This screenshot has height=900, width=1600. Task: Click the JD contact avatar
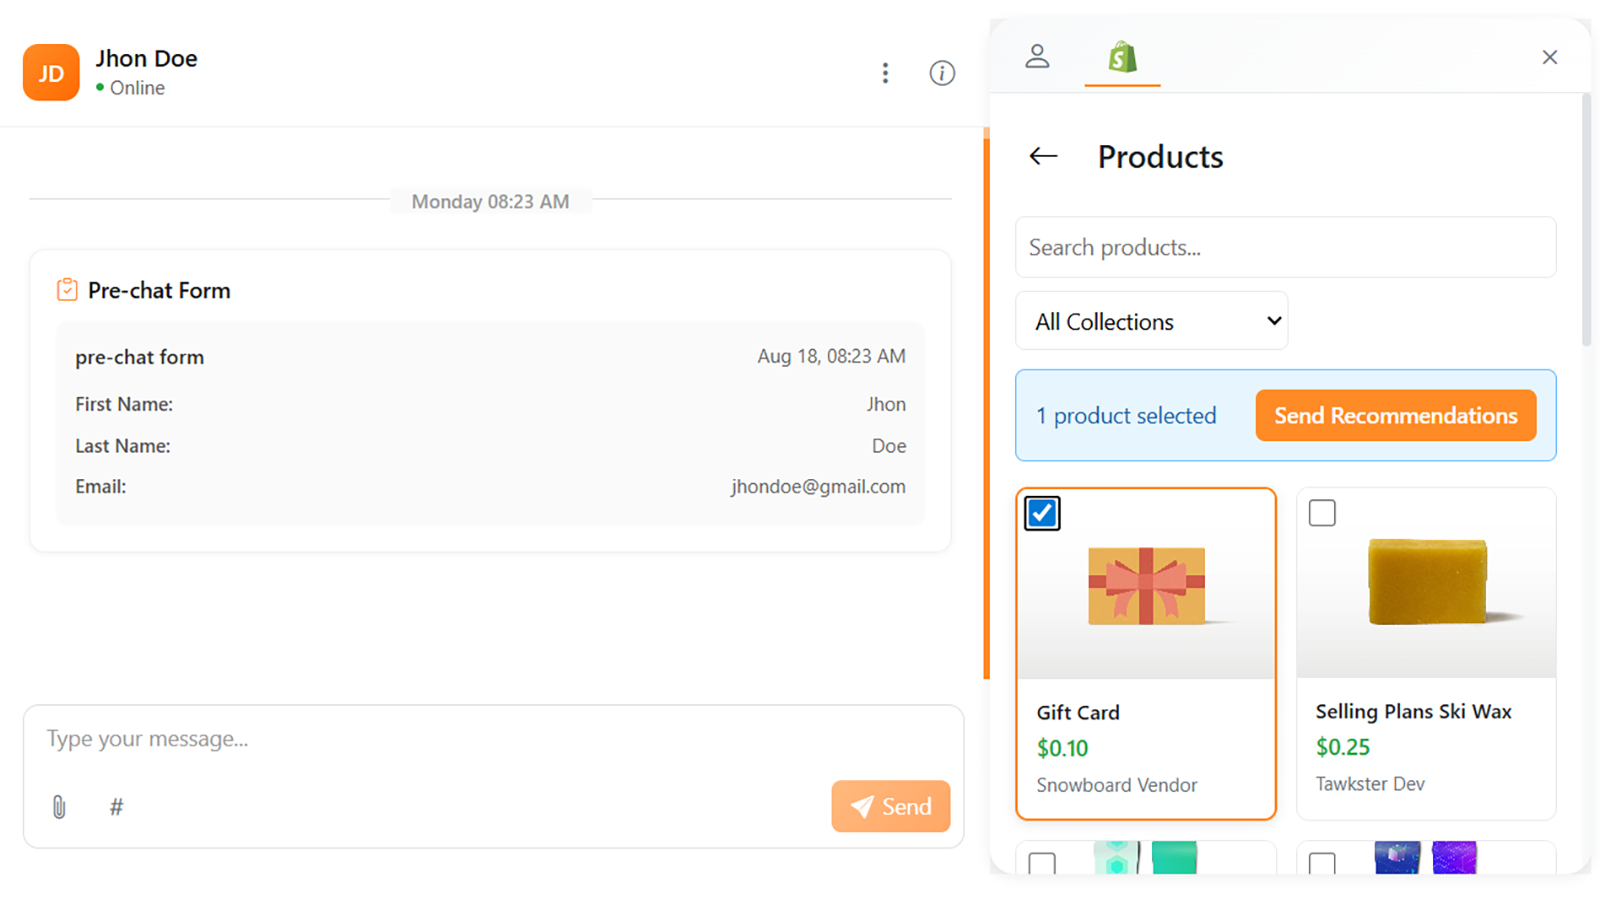pyautogui.click(x=51, y=73)
